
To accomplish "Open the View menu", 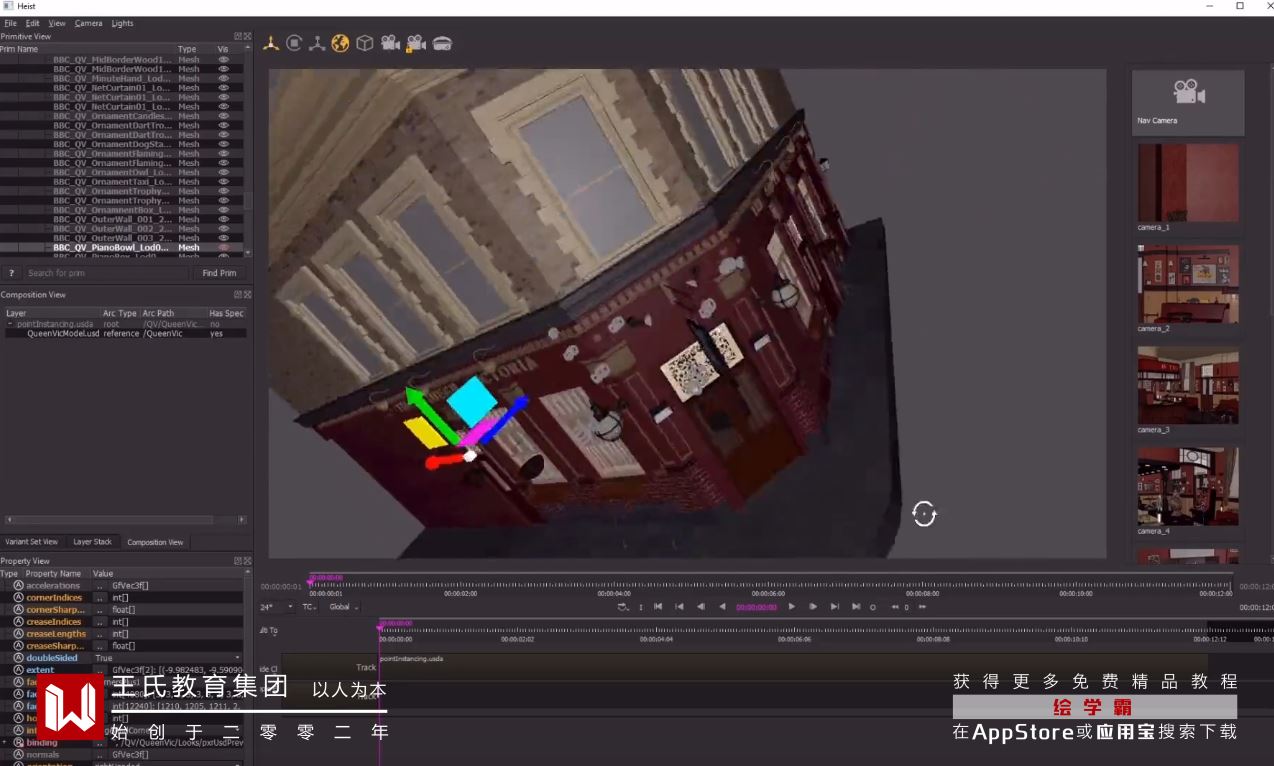I will pyautogui.click(x=57, y=23).
